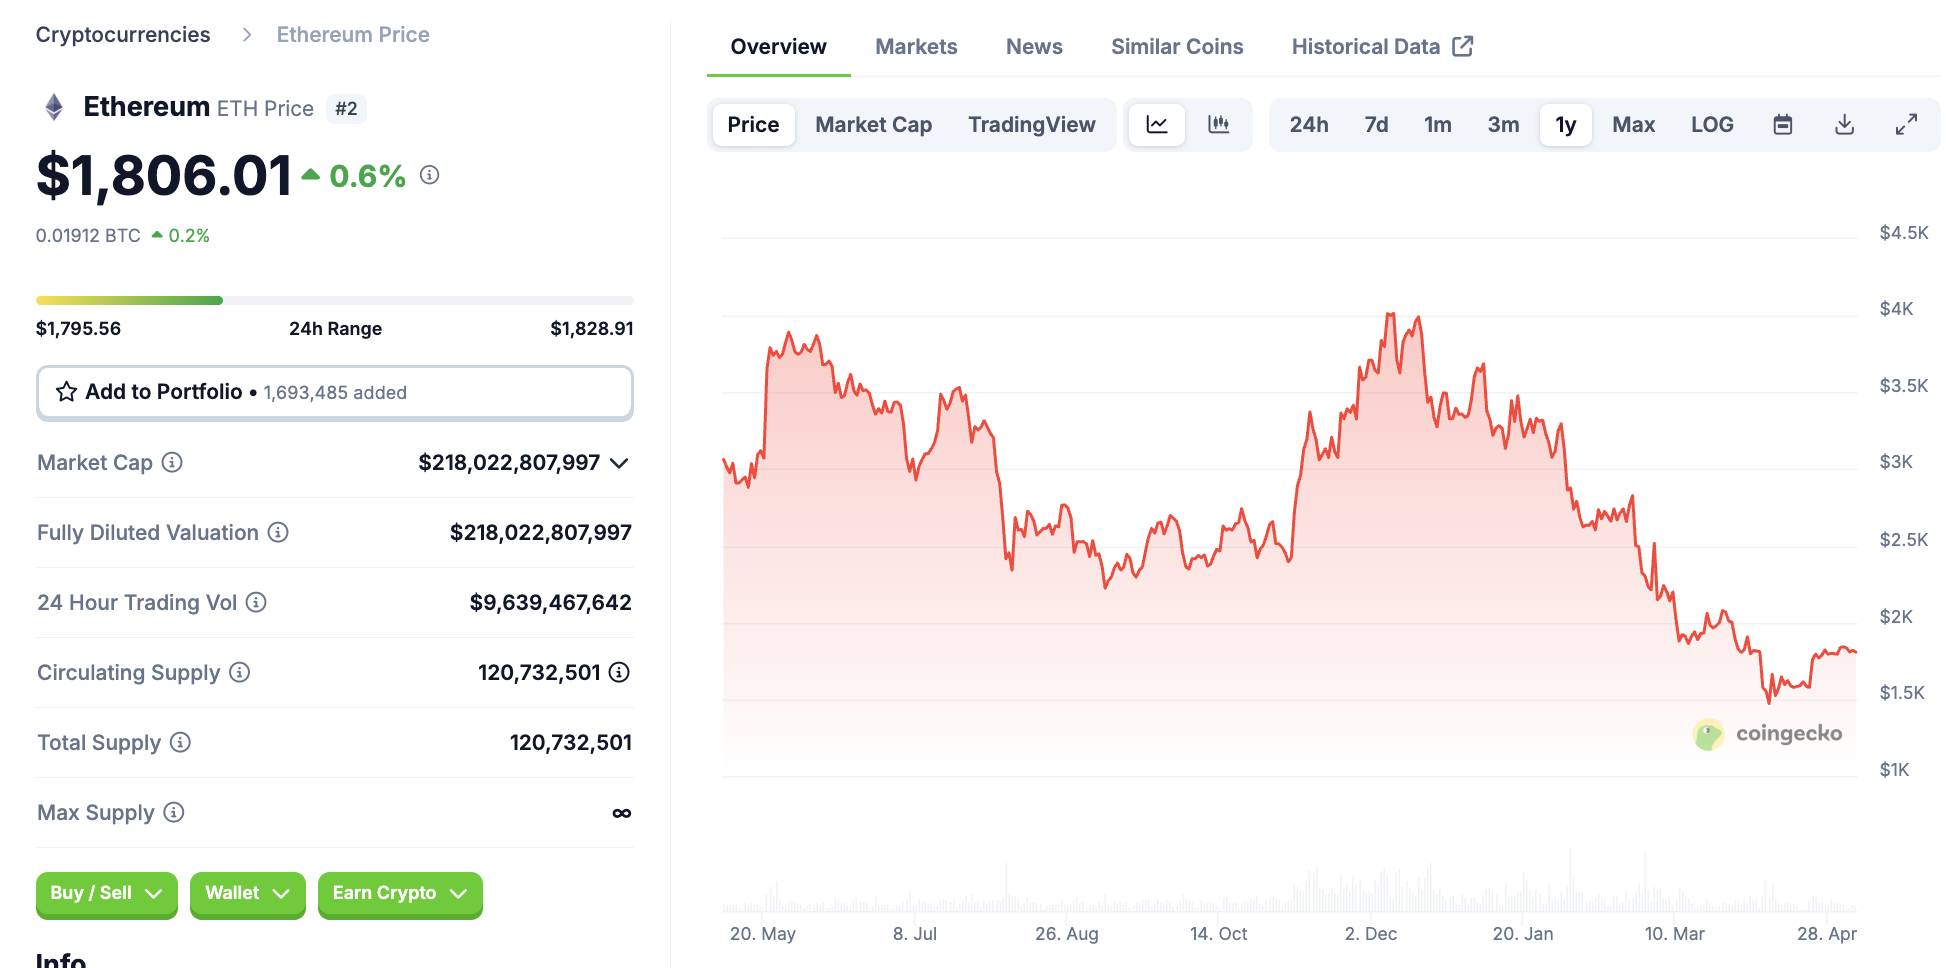
Task: Open the Buy / Sell dropdown
Action: pos(106,893)
